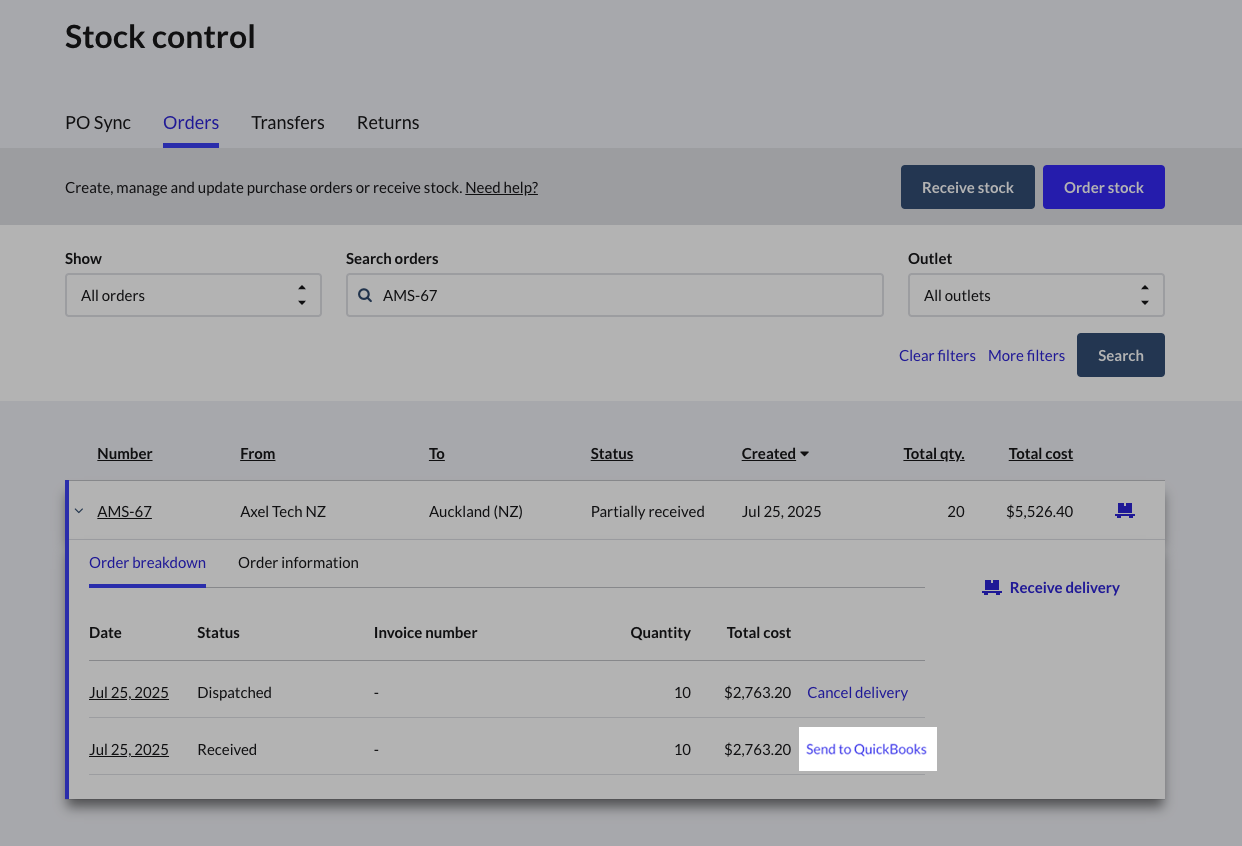Click the Receive stock button

tap(967, 187)
